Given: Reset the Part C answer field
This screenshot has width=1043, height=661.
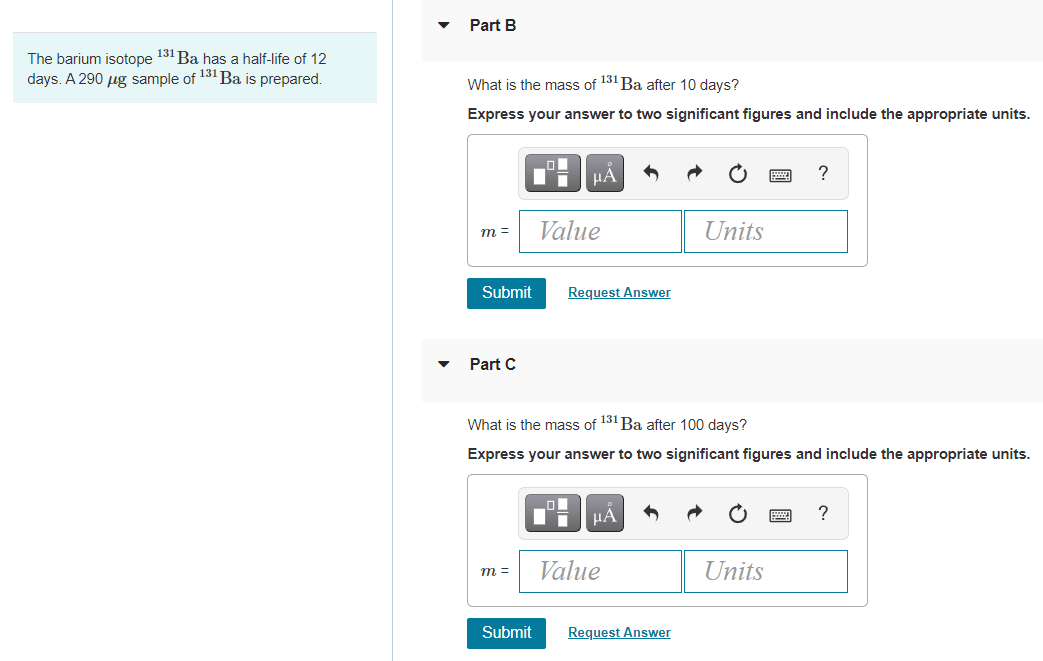Looking at the screenshot, I should click(737, 512).
